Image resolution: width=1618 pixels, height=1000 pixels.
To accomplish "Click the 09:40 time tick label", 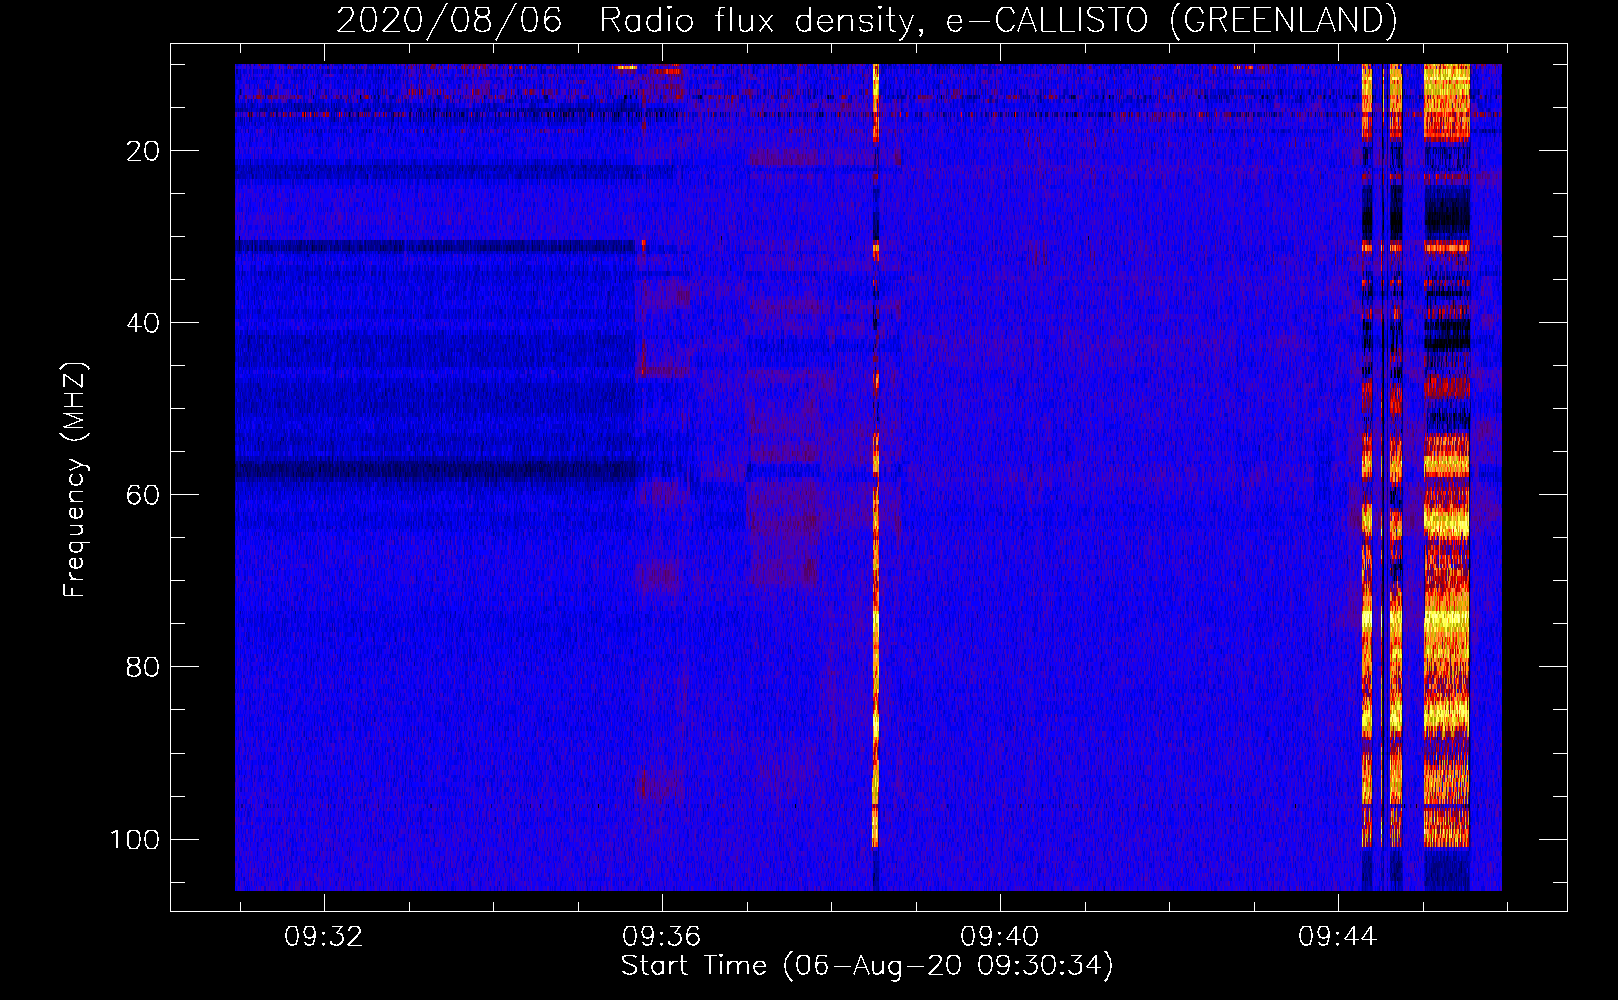I will point(1000,937).
